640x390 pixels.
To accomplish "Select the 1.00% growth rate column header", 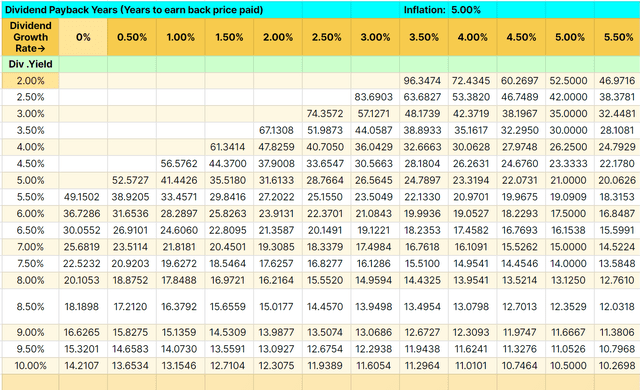I will [180, 37].
